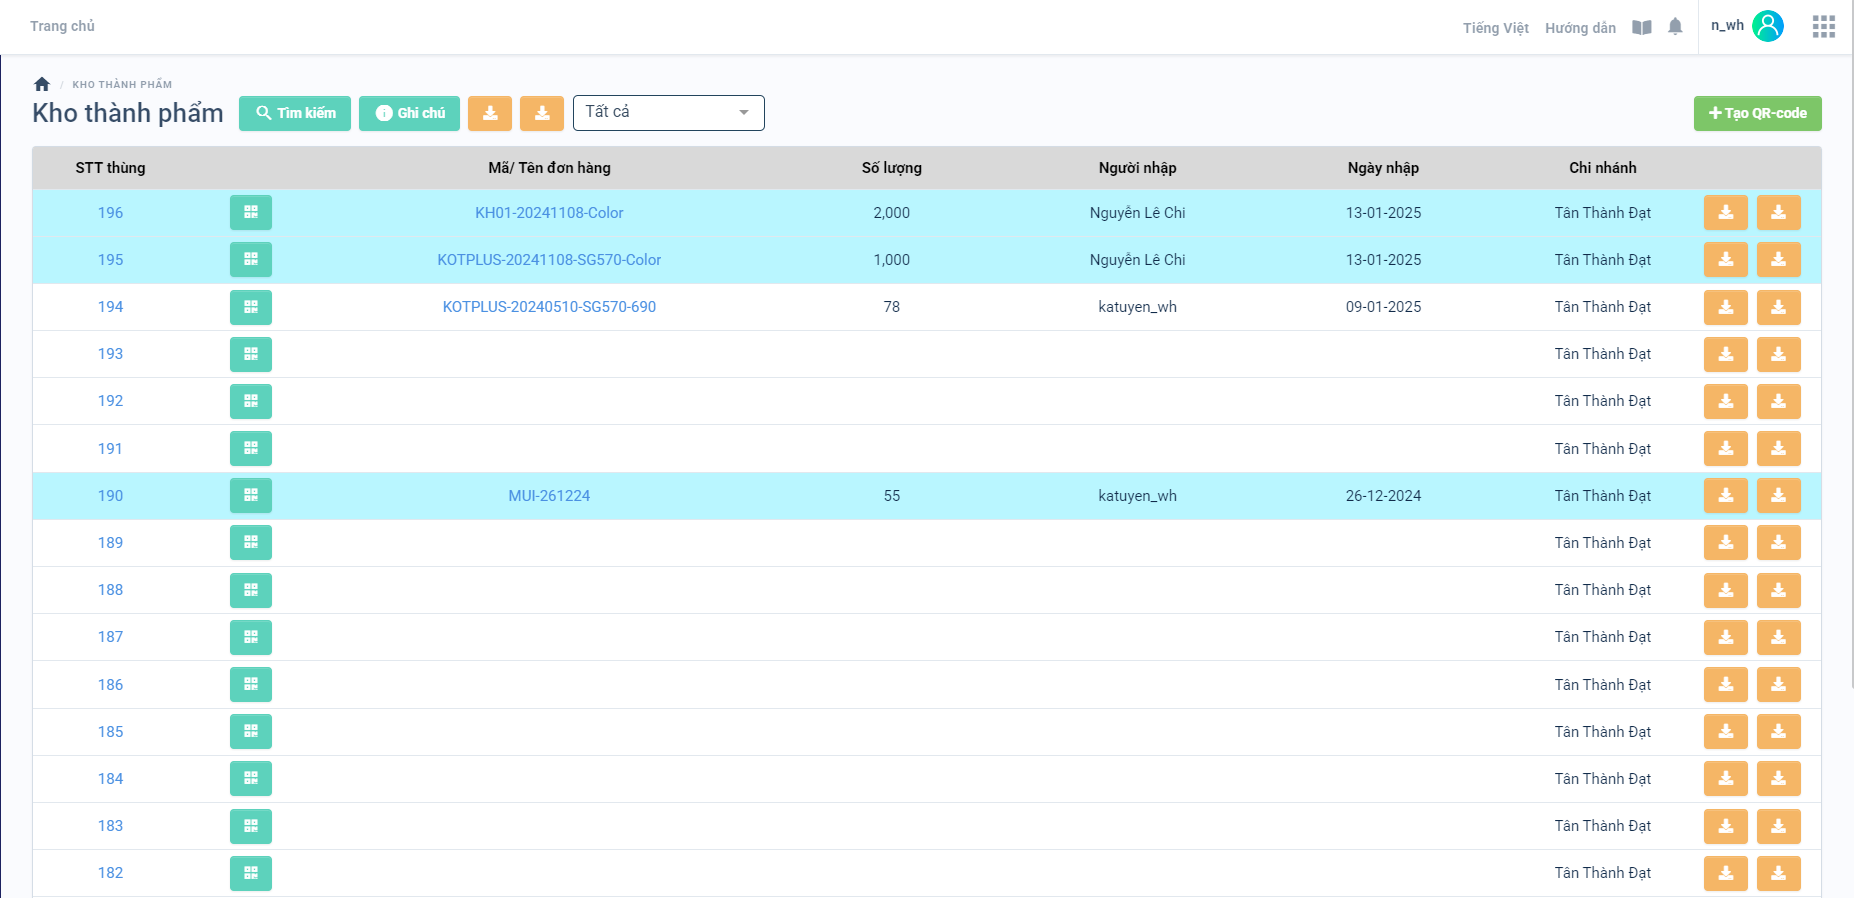Click first download icon in row 183
The image size is (1854, 898).
click(1726, 826)
